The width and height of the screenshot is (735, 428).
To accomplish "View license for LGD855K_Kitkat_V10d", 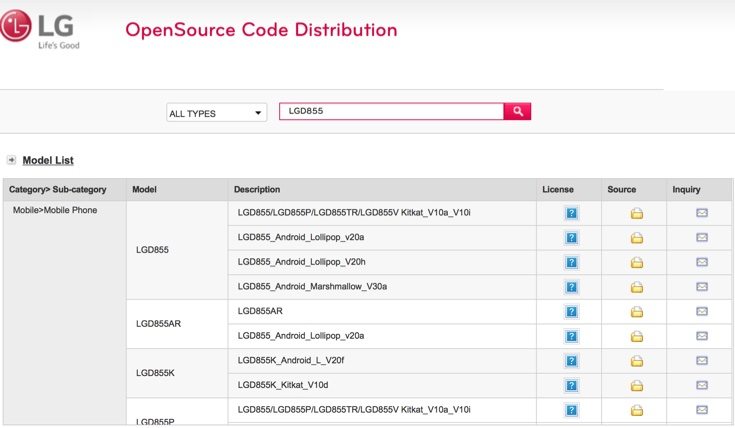I will click(x=571, y=385).
